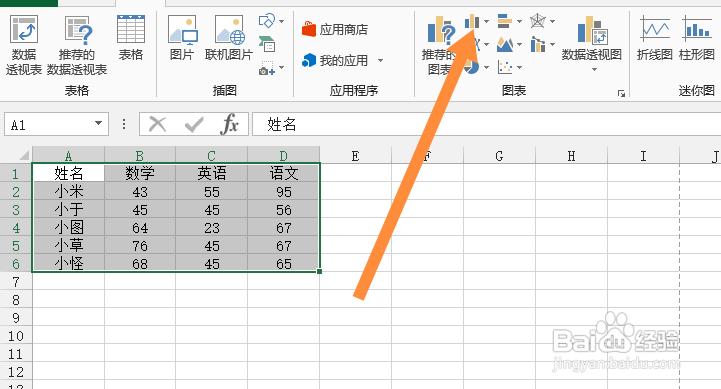Open the Name Box dropdown
This screenshot has width=721, height=389.
[98, 124]
